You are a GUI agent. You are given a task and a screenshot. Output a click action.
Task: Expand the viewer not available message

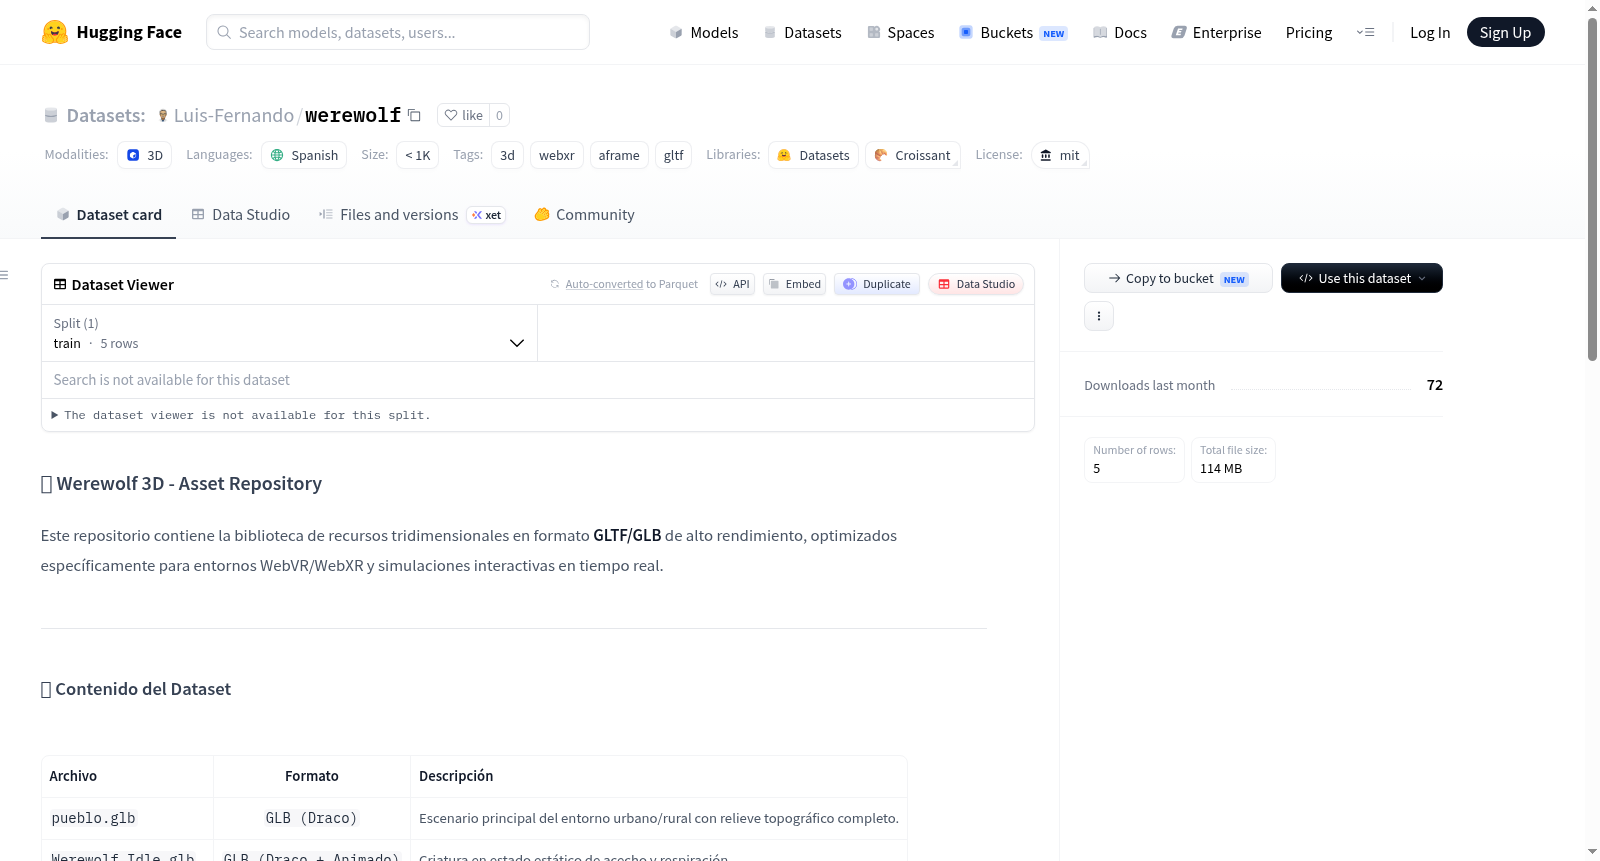241,415
